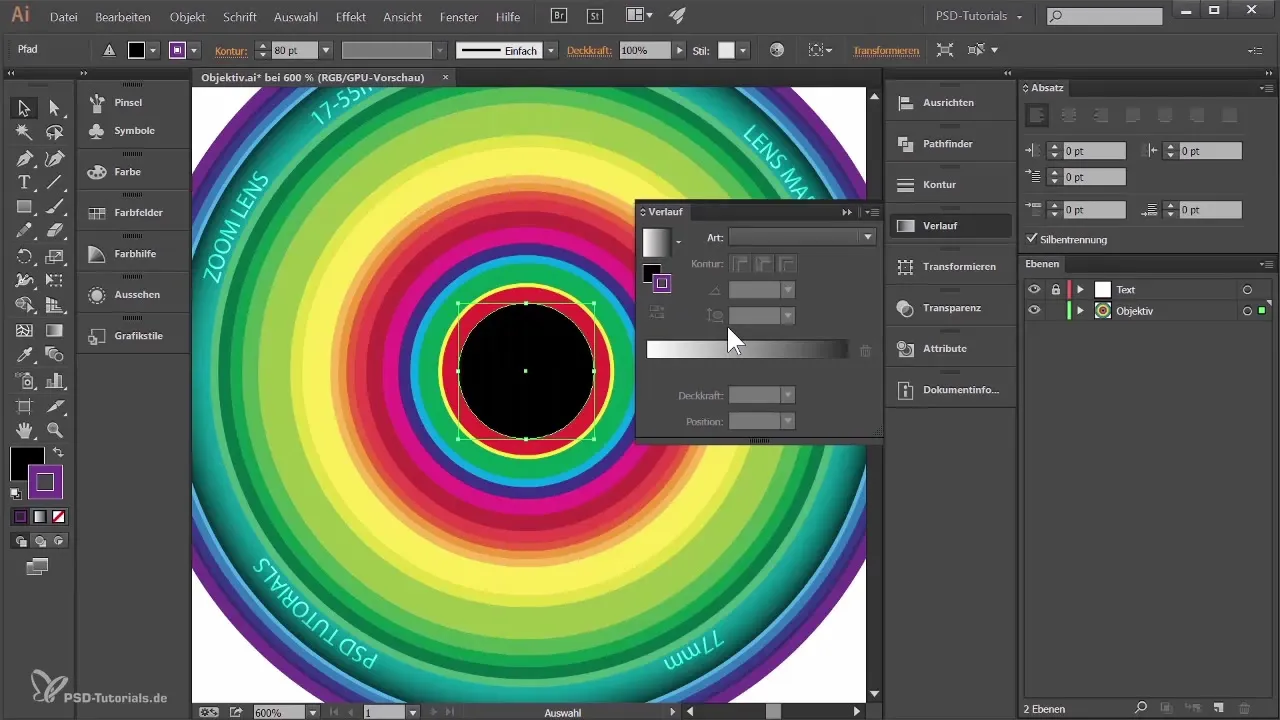Set None mode under fill/stroke
The image size is (1280, 720).
(x=59, y=517)
